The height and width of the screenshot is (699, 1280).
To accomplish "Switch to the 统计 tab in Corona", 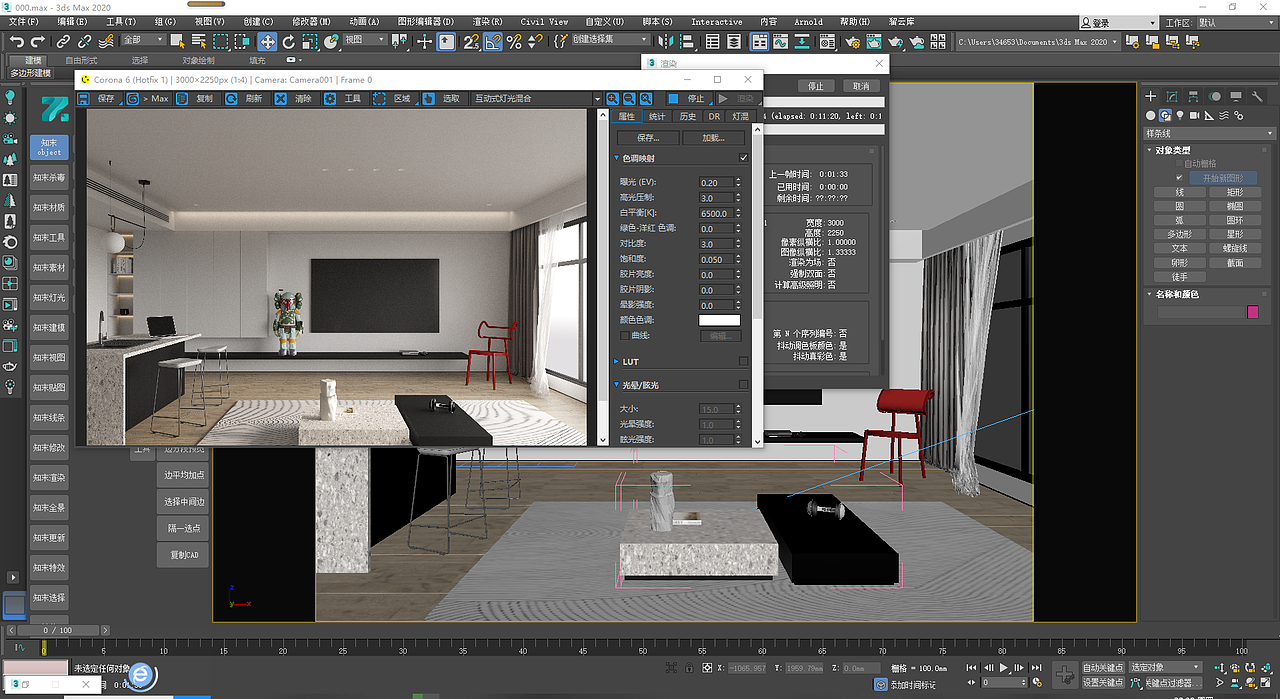I will pyautogui.click(x=657, y=116).
